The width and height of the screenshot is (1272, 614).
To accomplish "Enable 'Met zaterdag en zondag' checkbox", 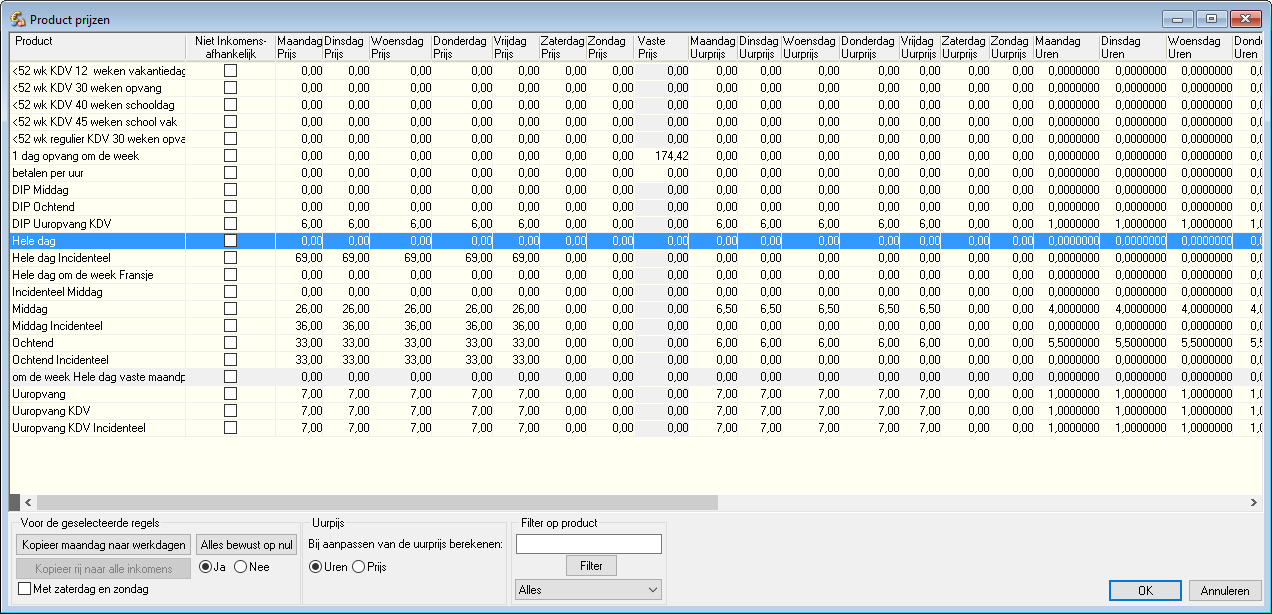I will [25, 589].
